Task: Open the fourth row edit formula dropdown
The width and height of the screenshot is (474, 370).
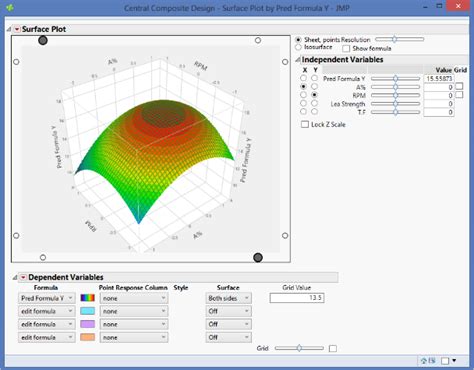Action: coord(46,337)
